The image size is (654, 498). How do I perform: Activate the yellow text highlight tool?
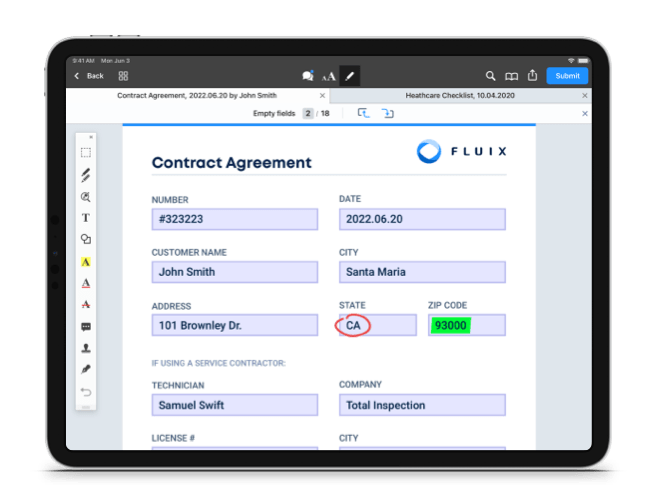[x=86, y=261]
